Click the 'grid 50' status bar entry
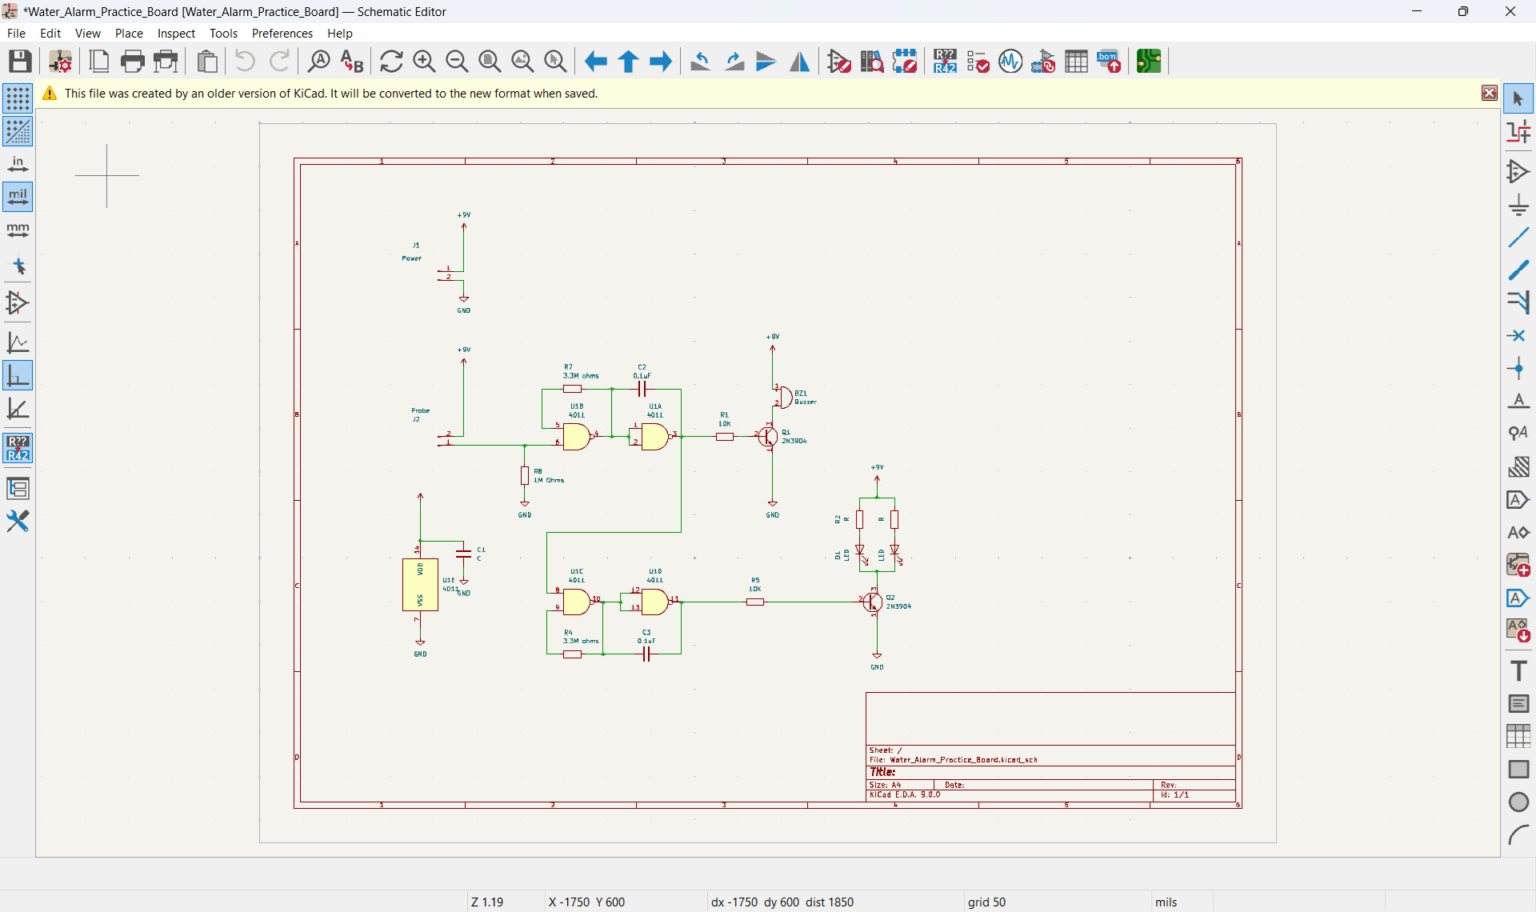The width and height of the screenshot is (1536, 912). point(986,902)
